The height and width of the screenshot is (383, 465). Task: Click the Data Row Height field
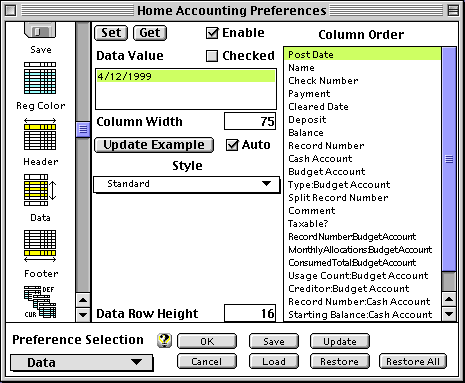250,313
